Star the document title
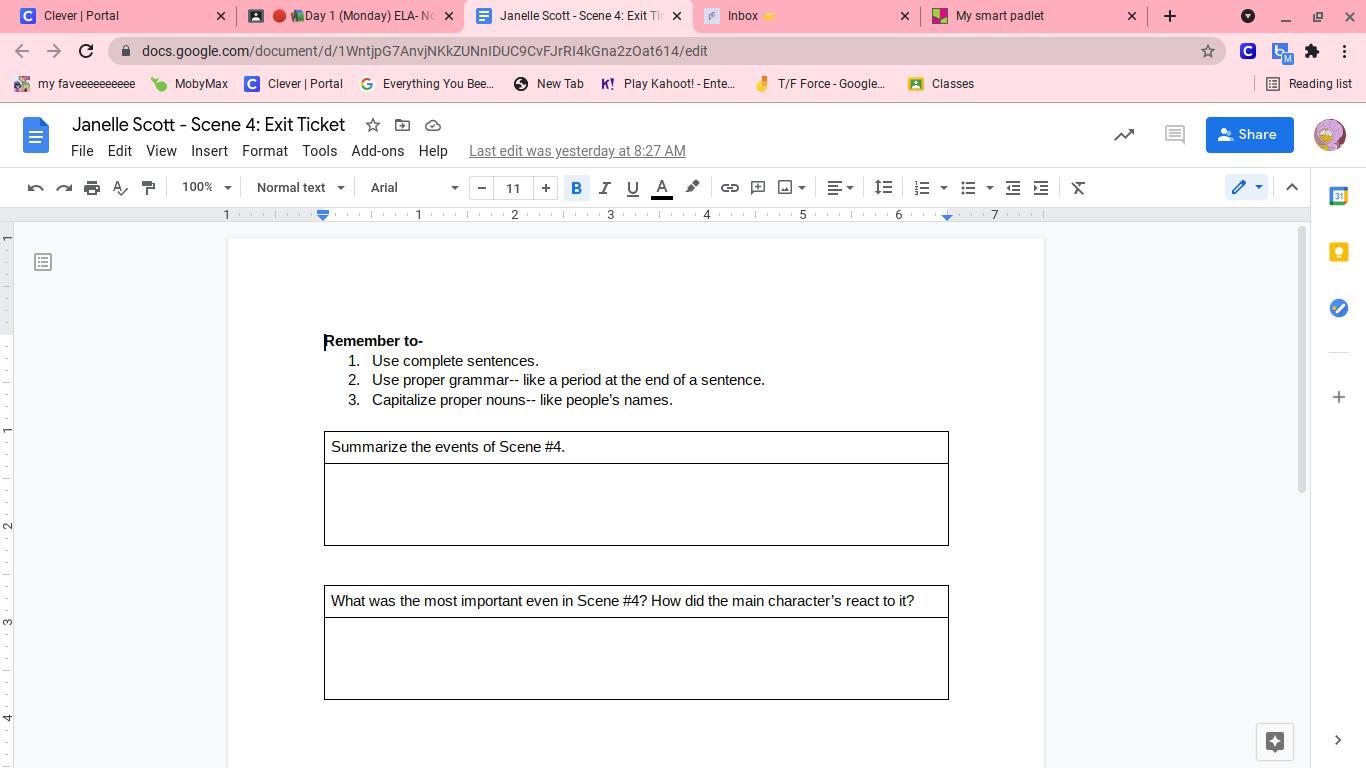The image size is (1366, 768). tap(372, 125)
